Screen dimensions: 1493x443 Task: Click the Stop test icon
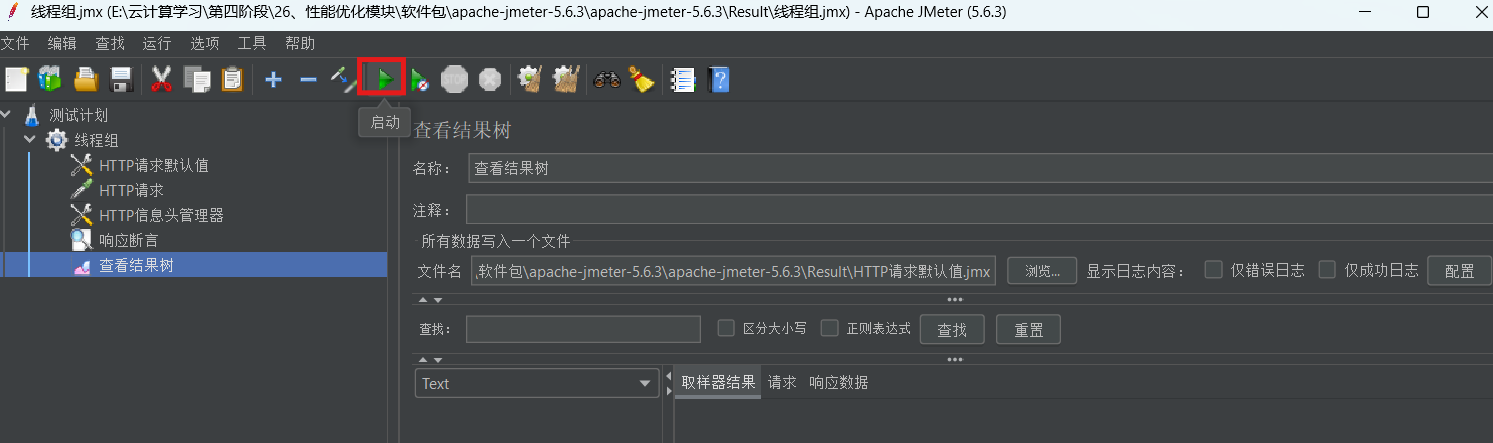coord(455,79)
